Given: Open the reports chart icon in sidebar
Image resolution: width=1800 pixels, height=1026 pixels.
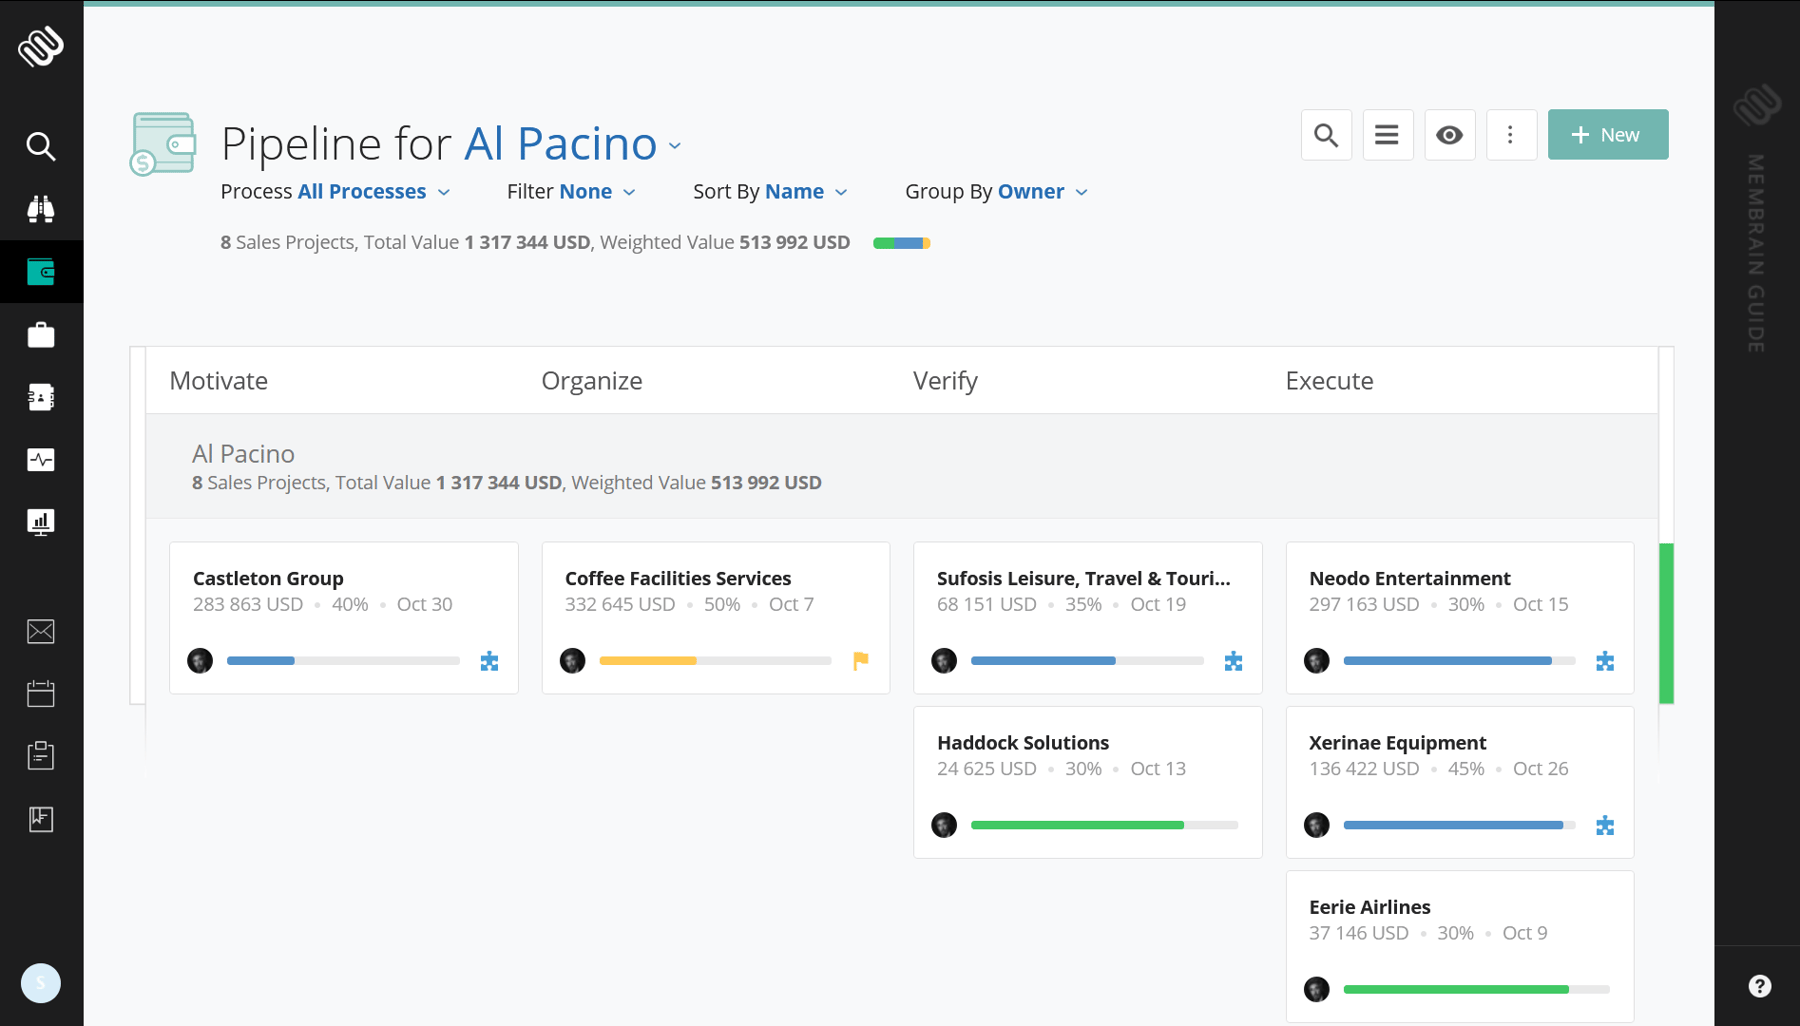Looking at the screenshot, I should tap(41, 522).
